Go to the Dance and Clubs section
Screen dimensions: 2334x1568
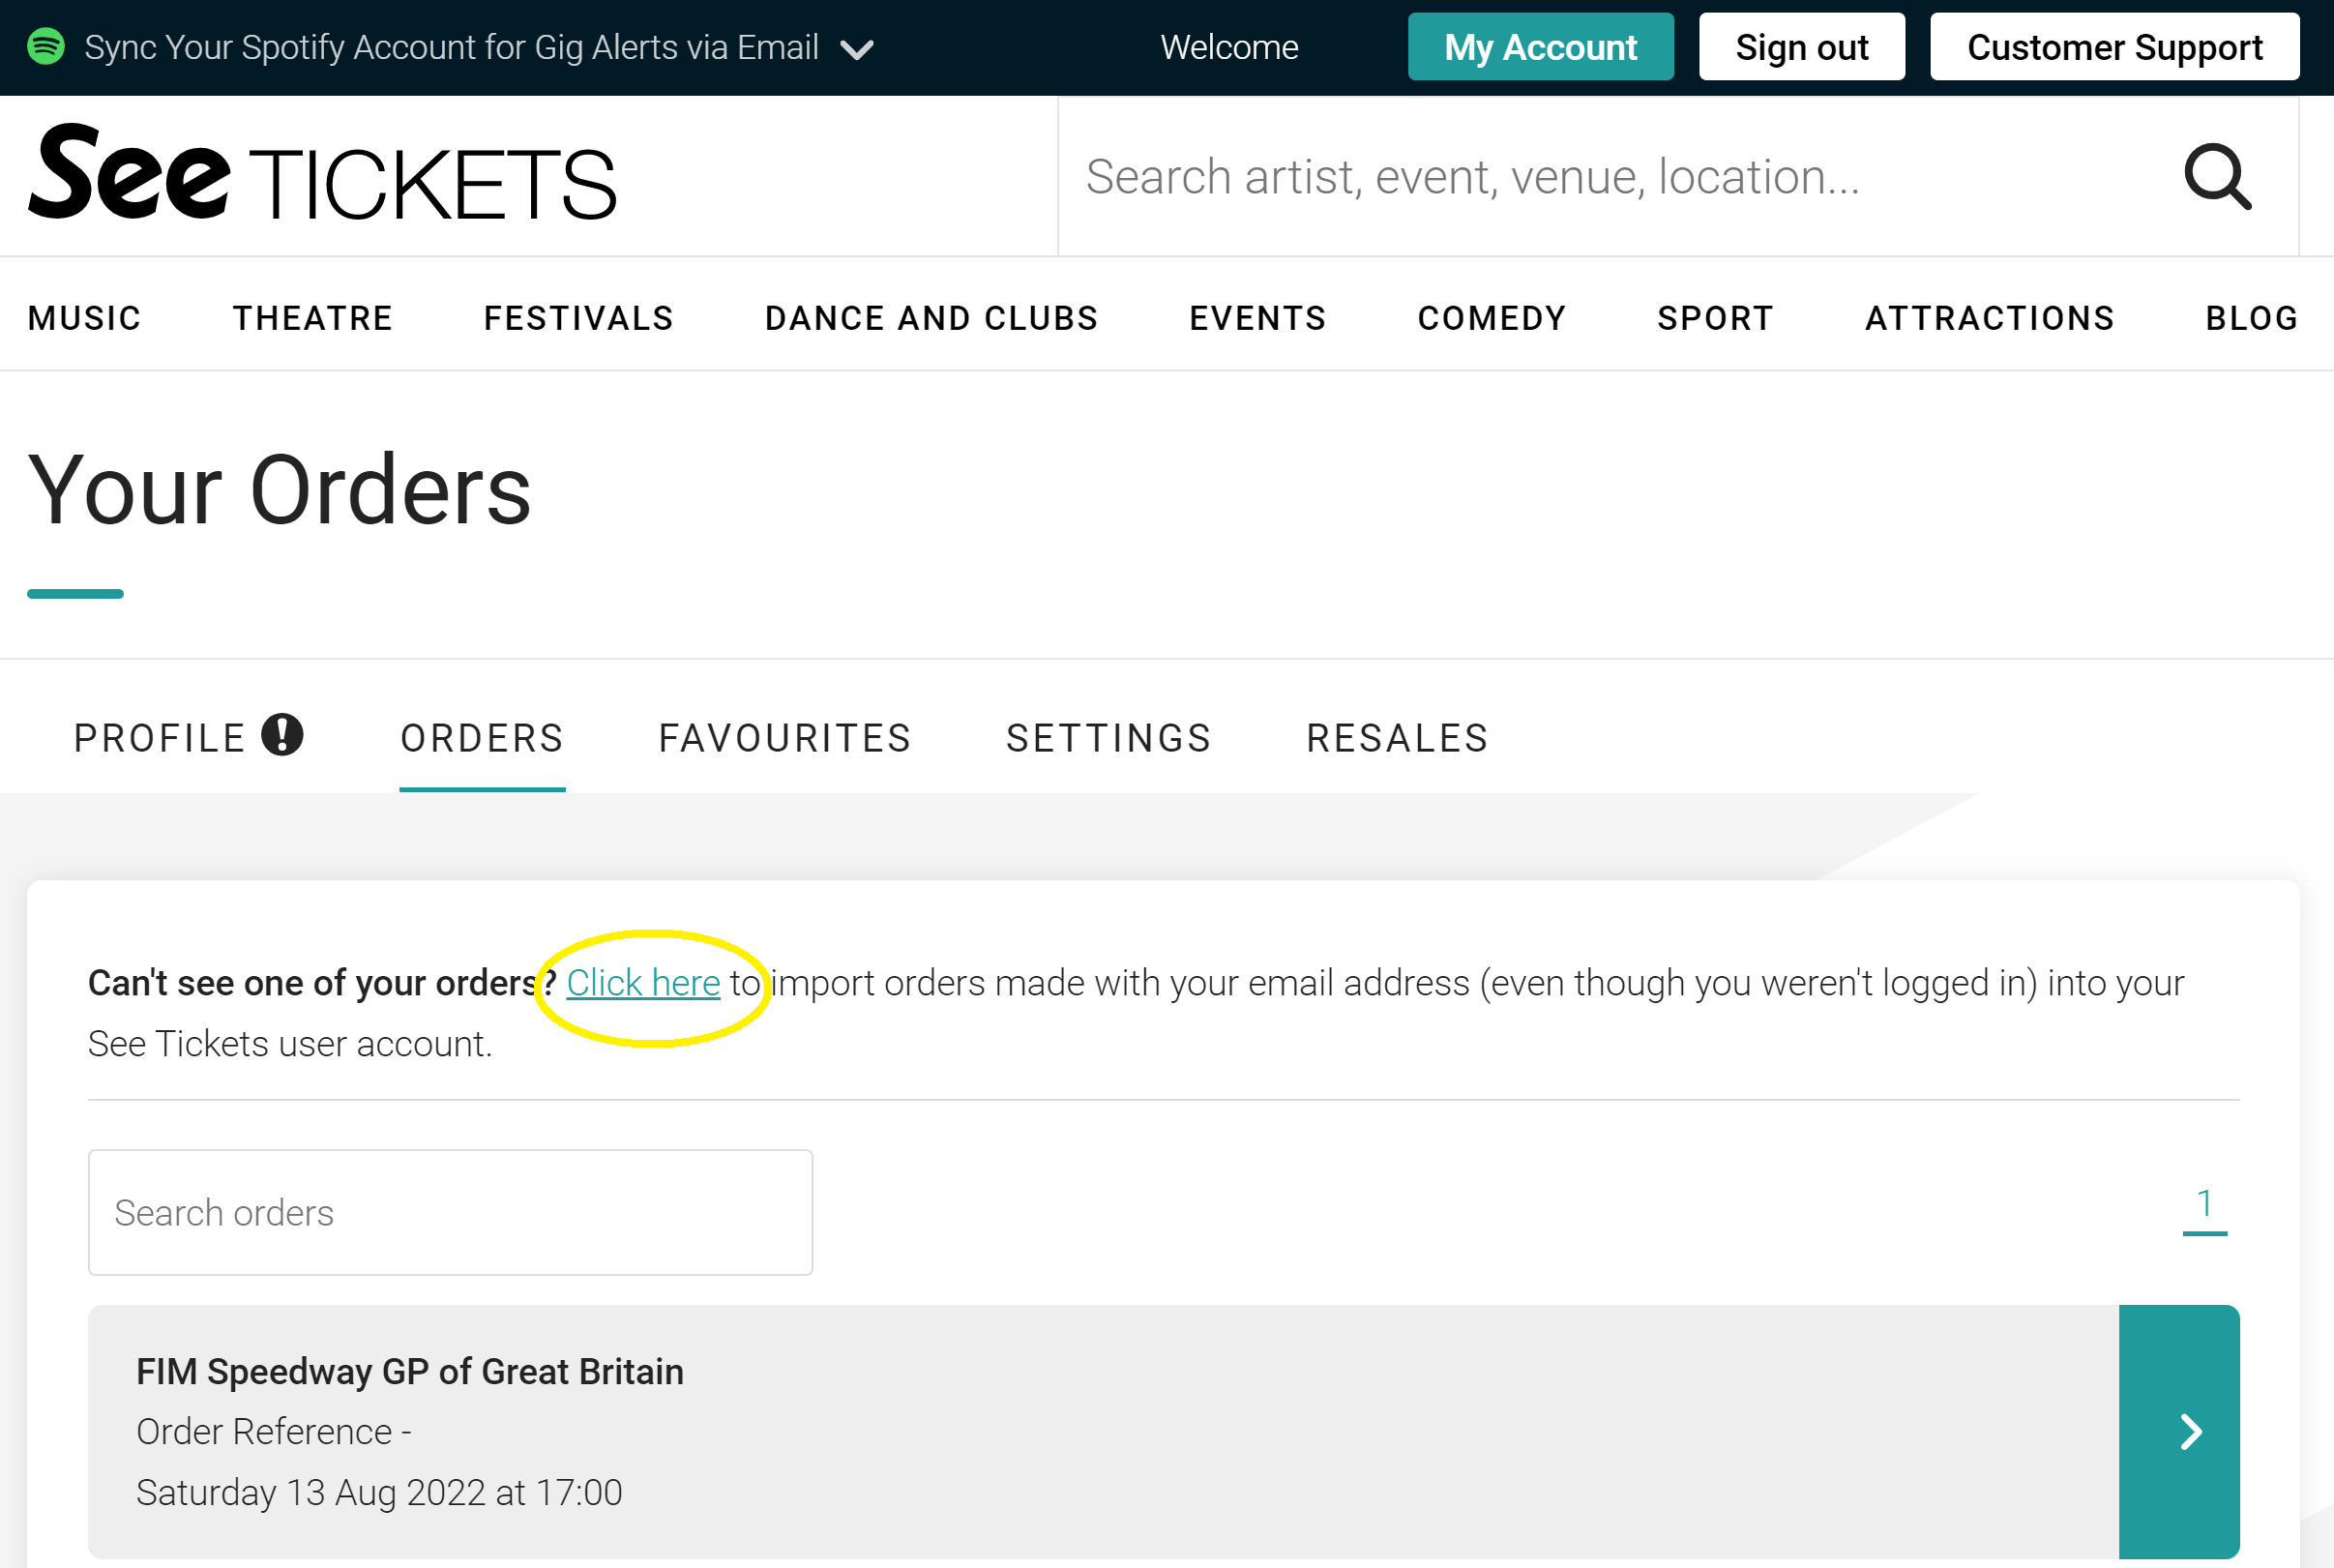tap(931, 318)
